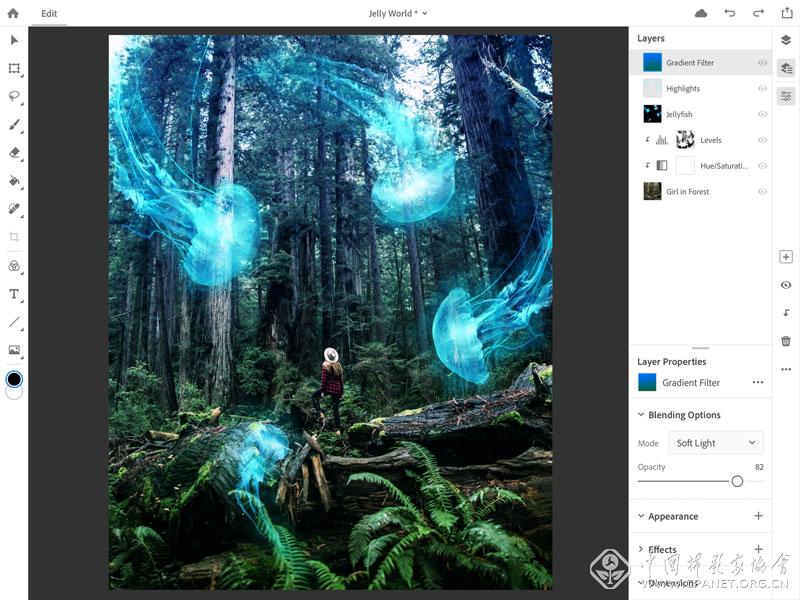Image resolution: width=800 pixels, height=600 pixels.
Task: Expand the Effects section
Action: pos(641,549)
